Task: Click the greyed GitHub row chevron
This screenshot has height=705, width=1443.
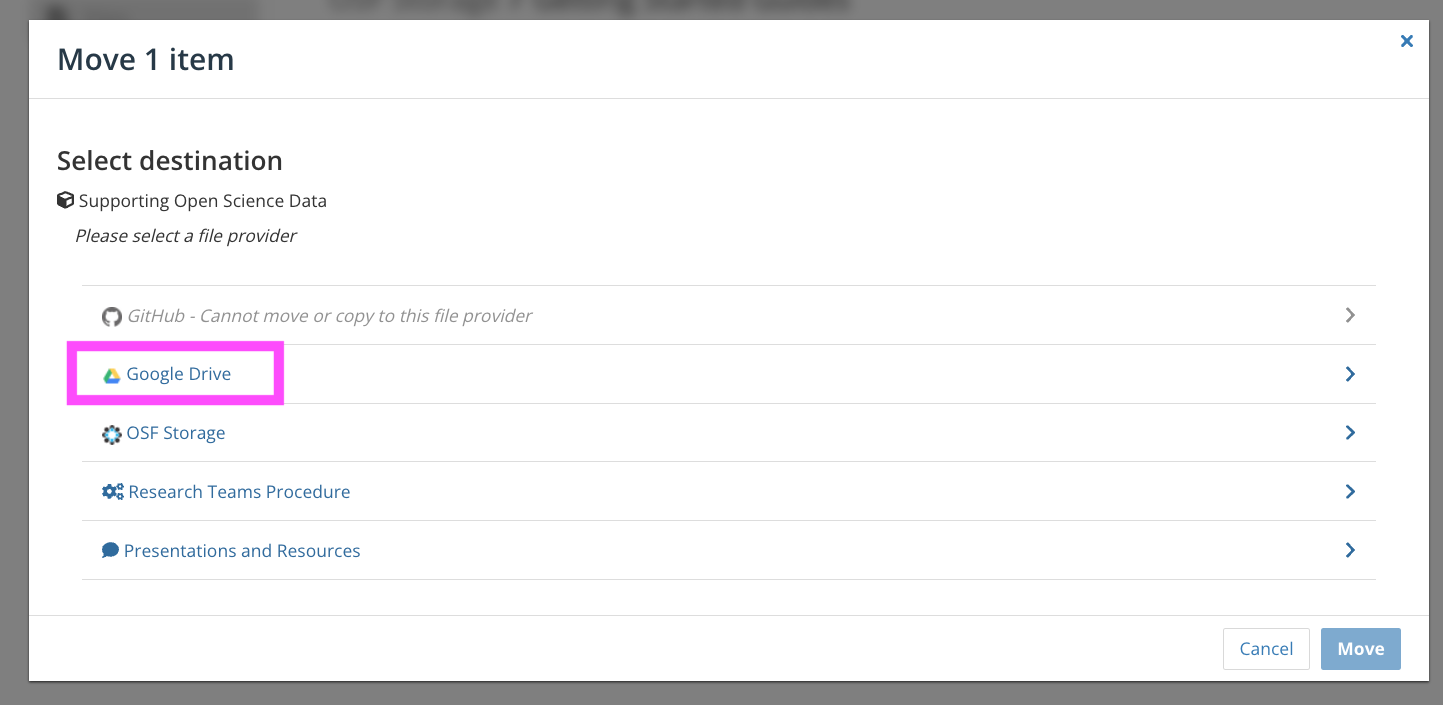Action: click(1350, 315)
